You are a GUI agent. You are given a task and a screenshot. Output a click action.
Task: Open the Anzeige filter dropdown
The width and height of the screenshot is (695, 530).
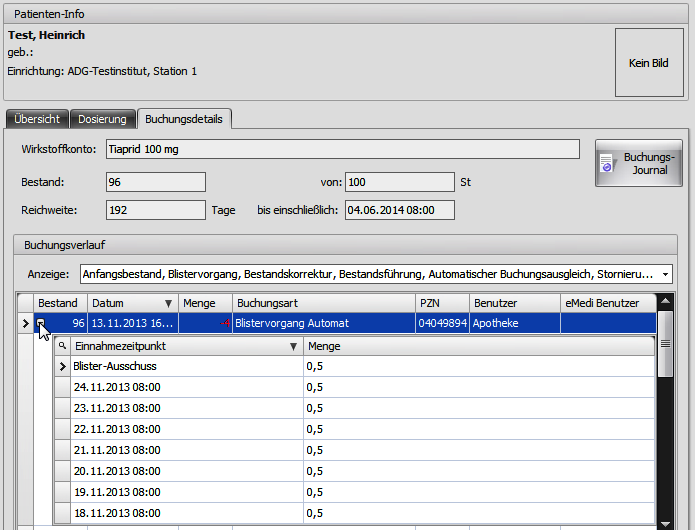(x=665, y=274)
